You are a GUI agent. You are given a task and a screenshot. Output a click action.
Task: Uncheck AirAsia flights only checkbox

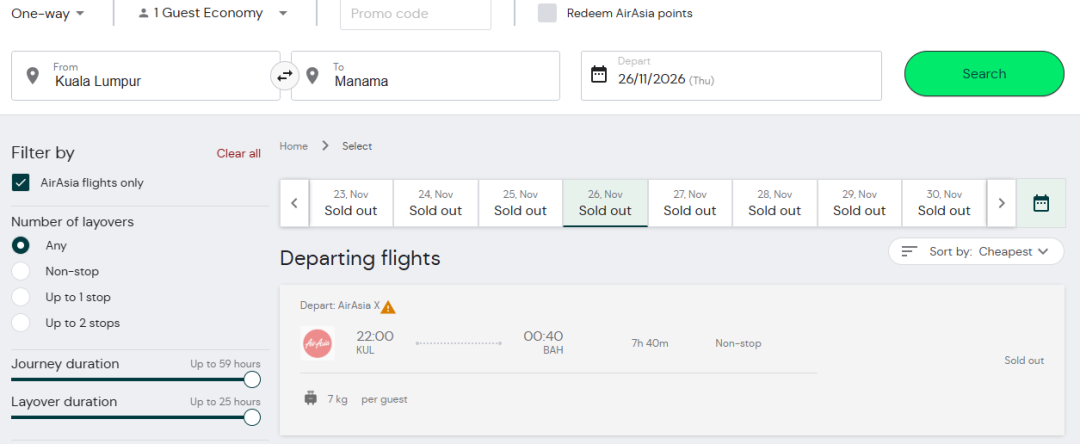tap(20, 183)
